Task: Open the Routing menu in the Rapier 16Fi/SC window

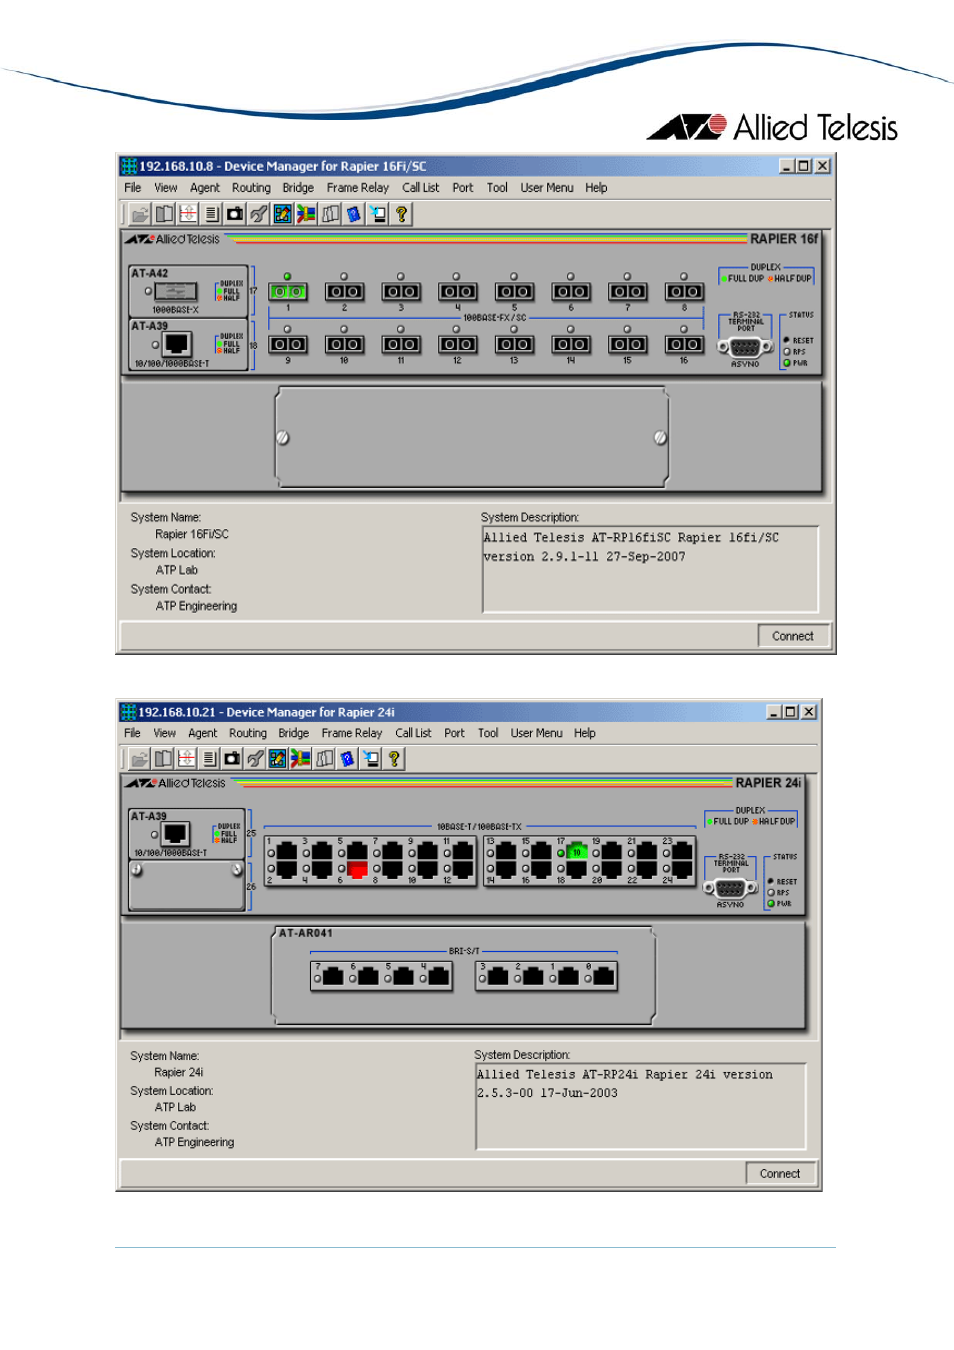Action: (251, 188)
